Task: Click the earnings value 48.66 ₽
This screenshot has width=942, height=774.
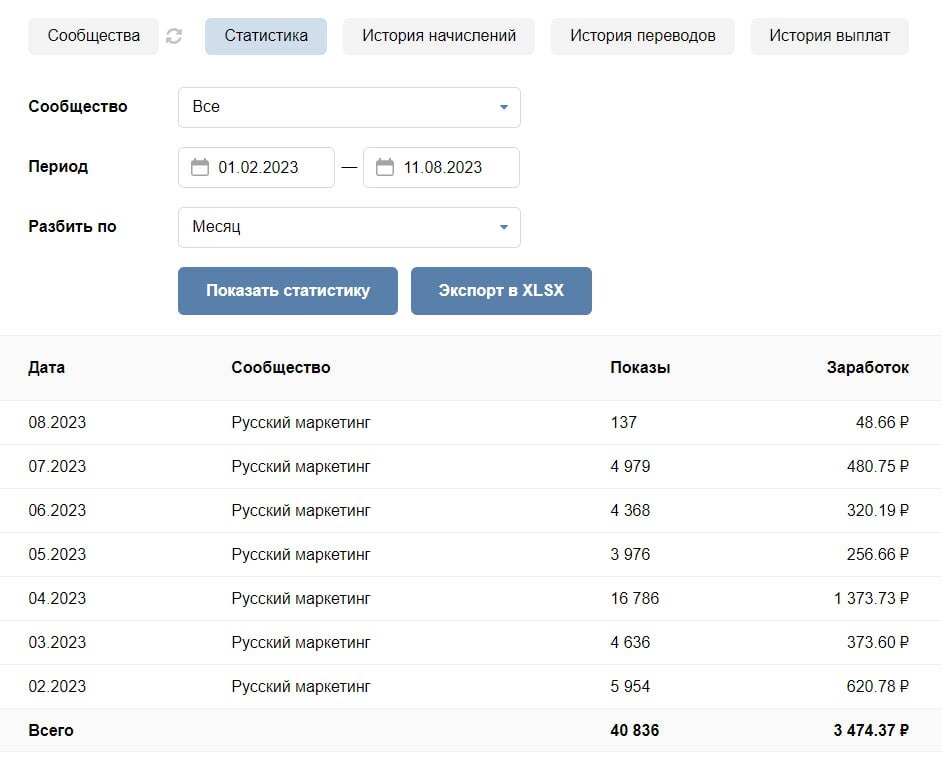Action: (x=882, y=422)
